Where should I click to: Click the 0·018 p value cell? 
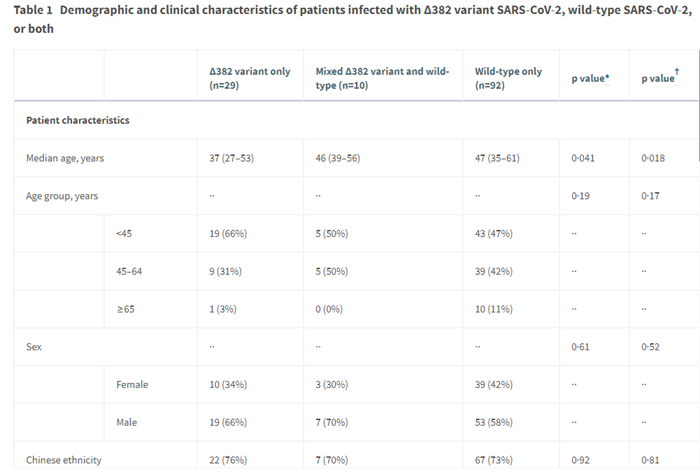[x=652, y=158]
